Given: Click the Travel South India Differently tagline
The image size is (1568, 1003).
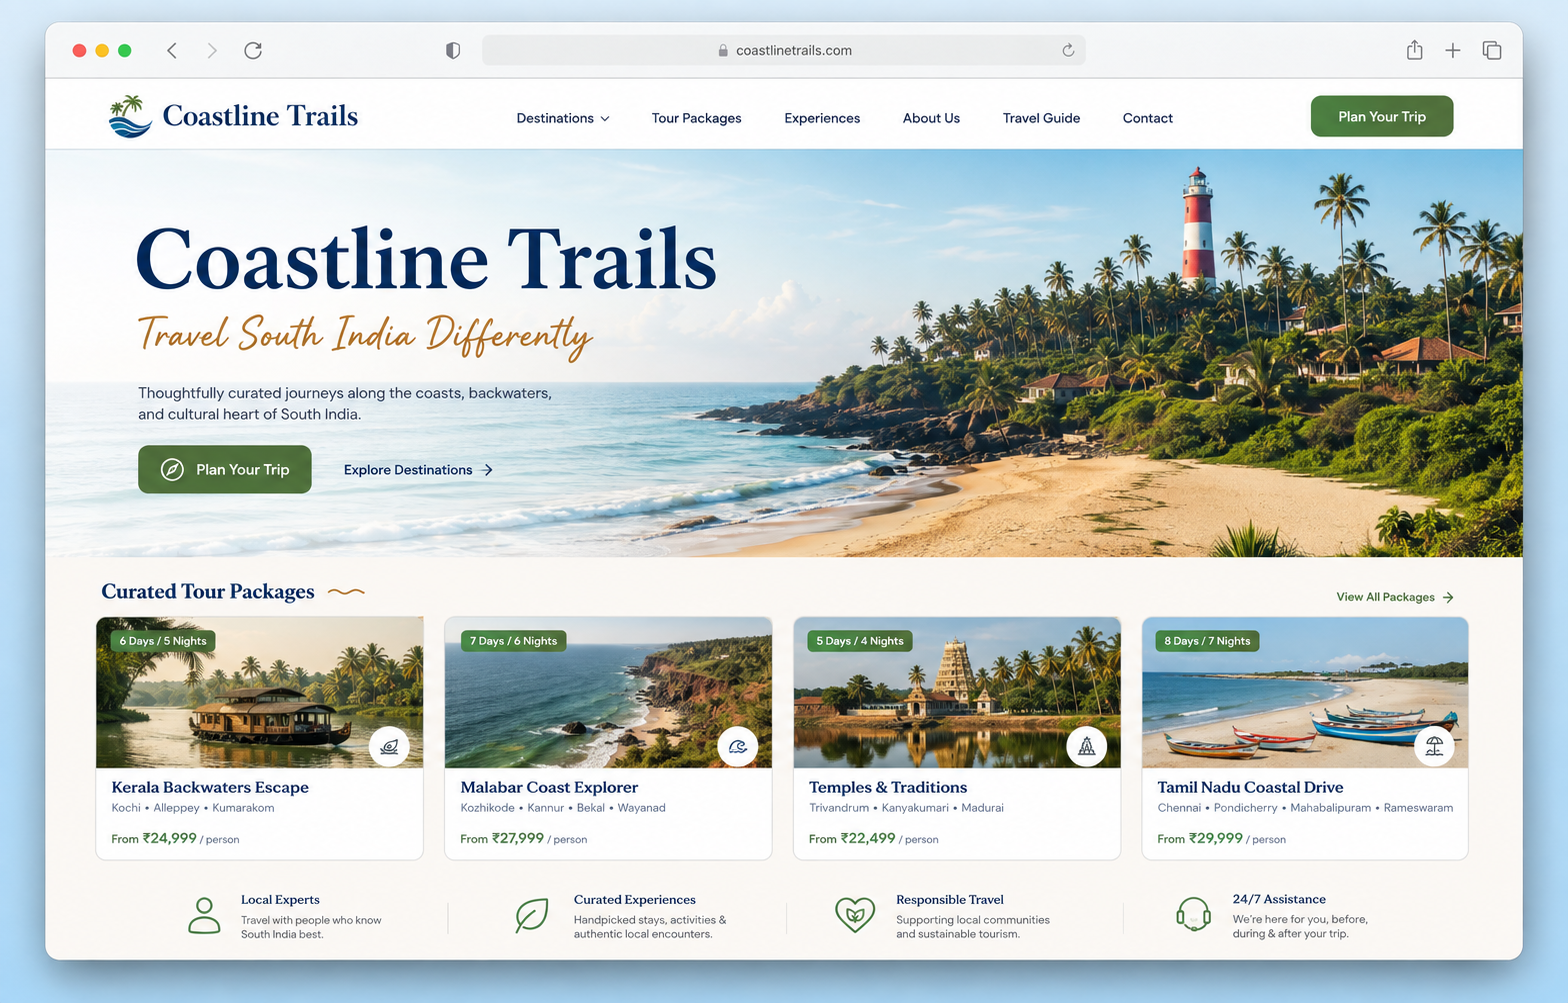Looking at the screenshot, I should coord(365,336).
